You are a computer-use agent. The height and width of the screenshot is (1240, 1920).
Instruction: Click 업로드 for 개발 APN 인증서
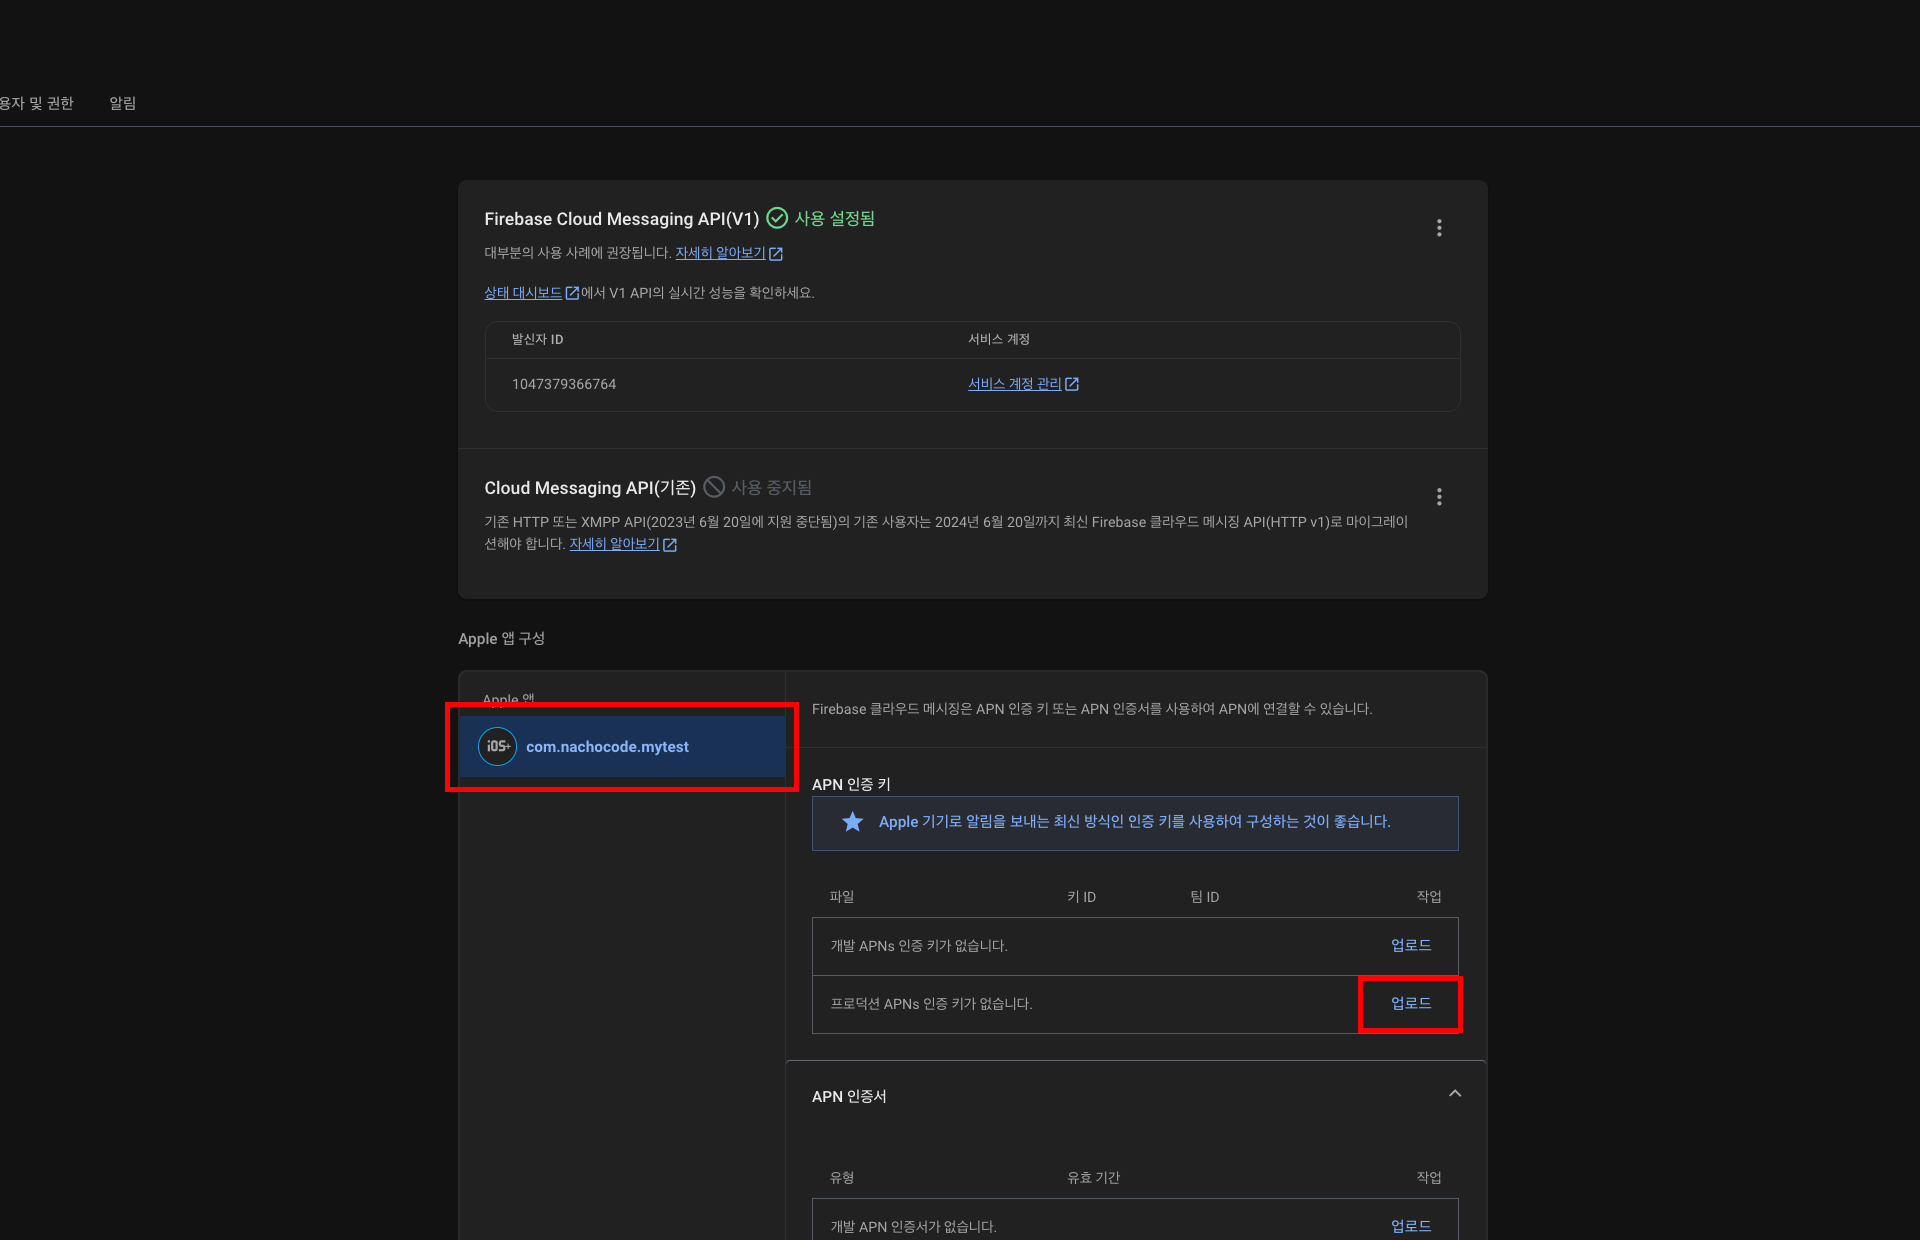(1410, 1226)
